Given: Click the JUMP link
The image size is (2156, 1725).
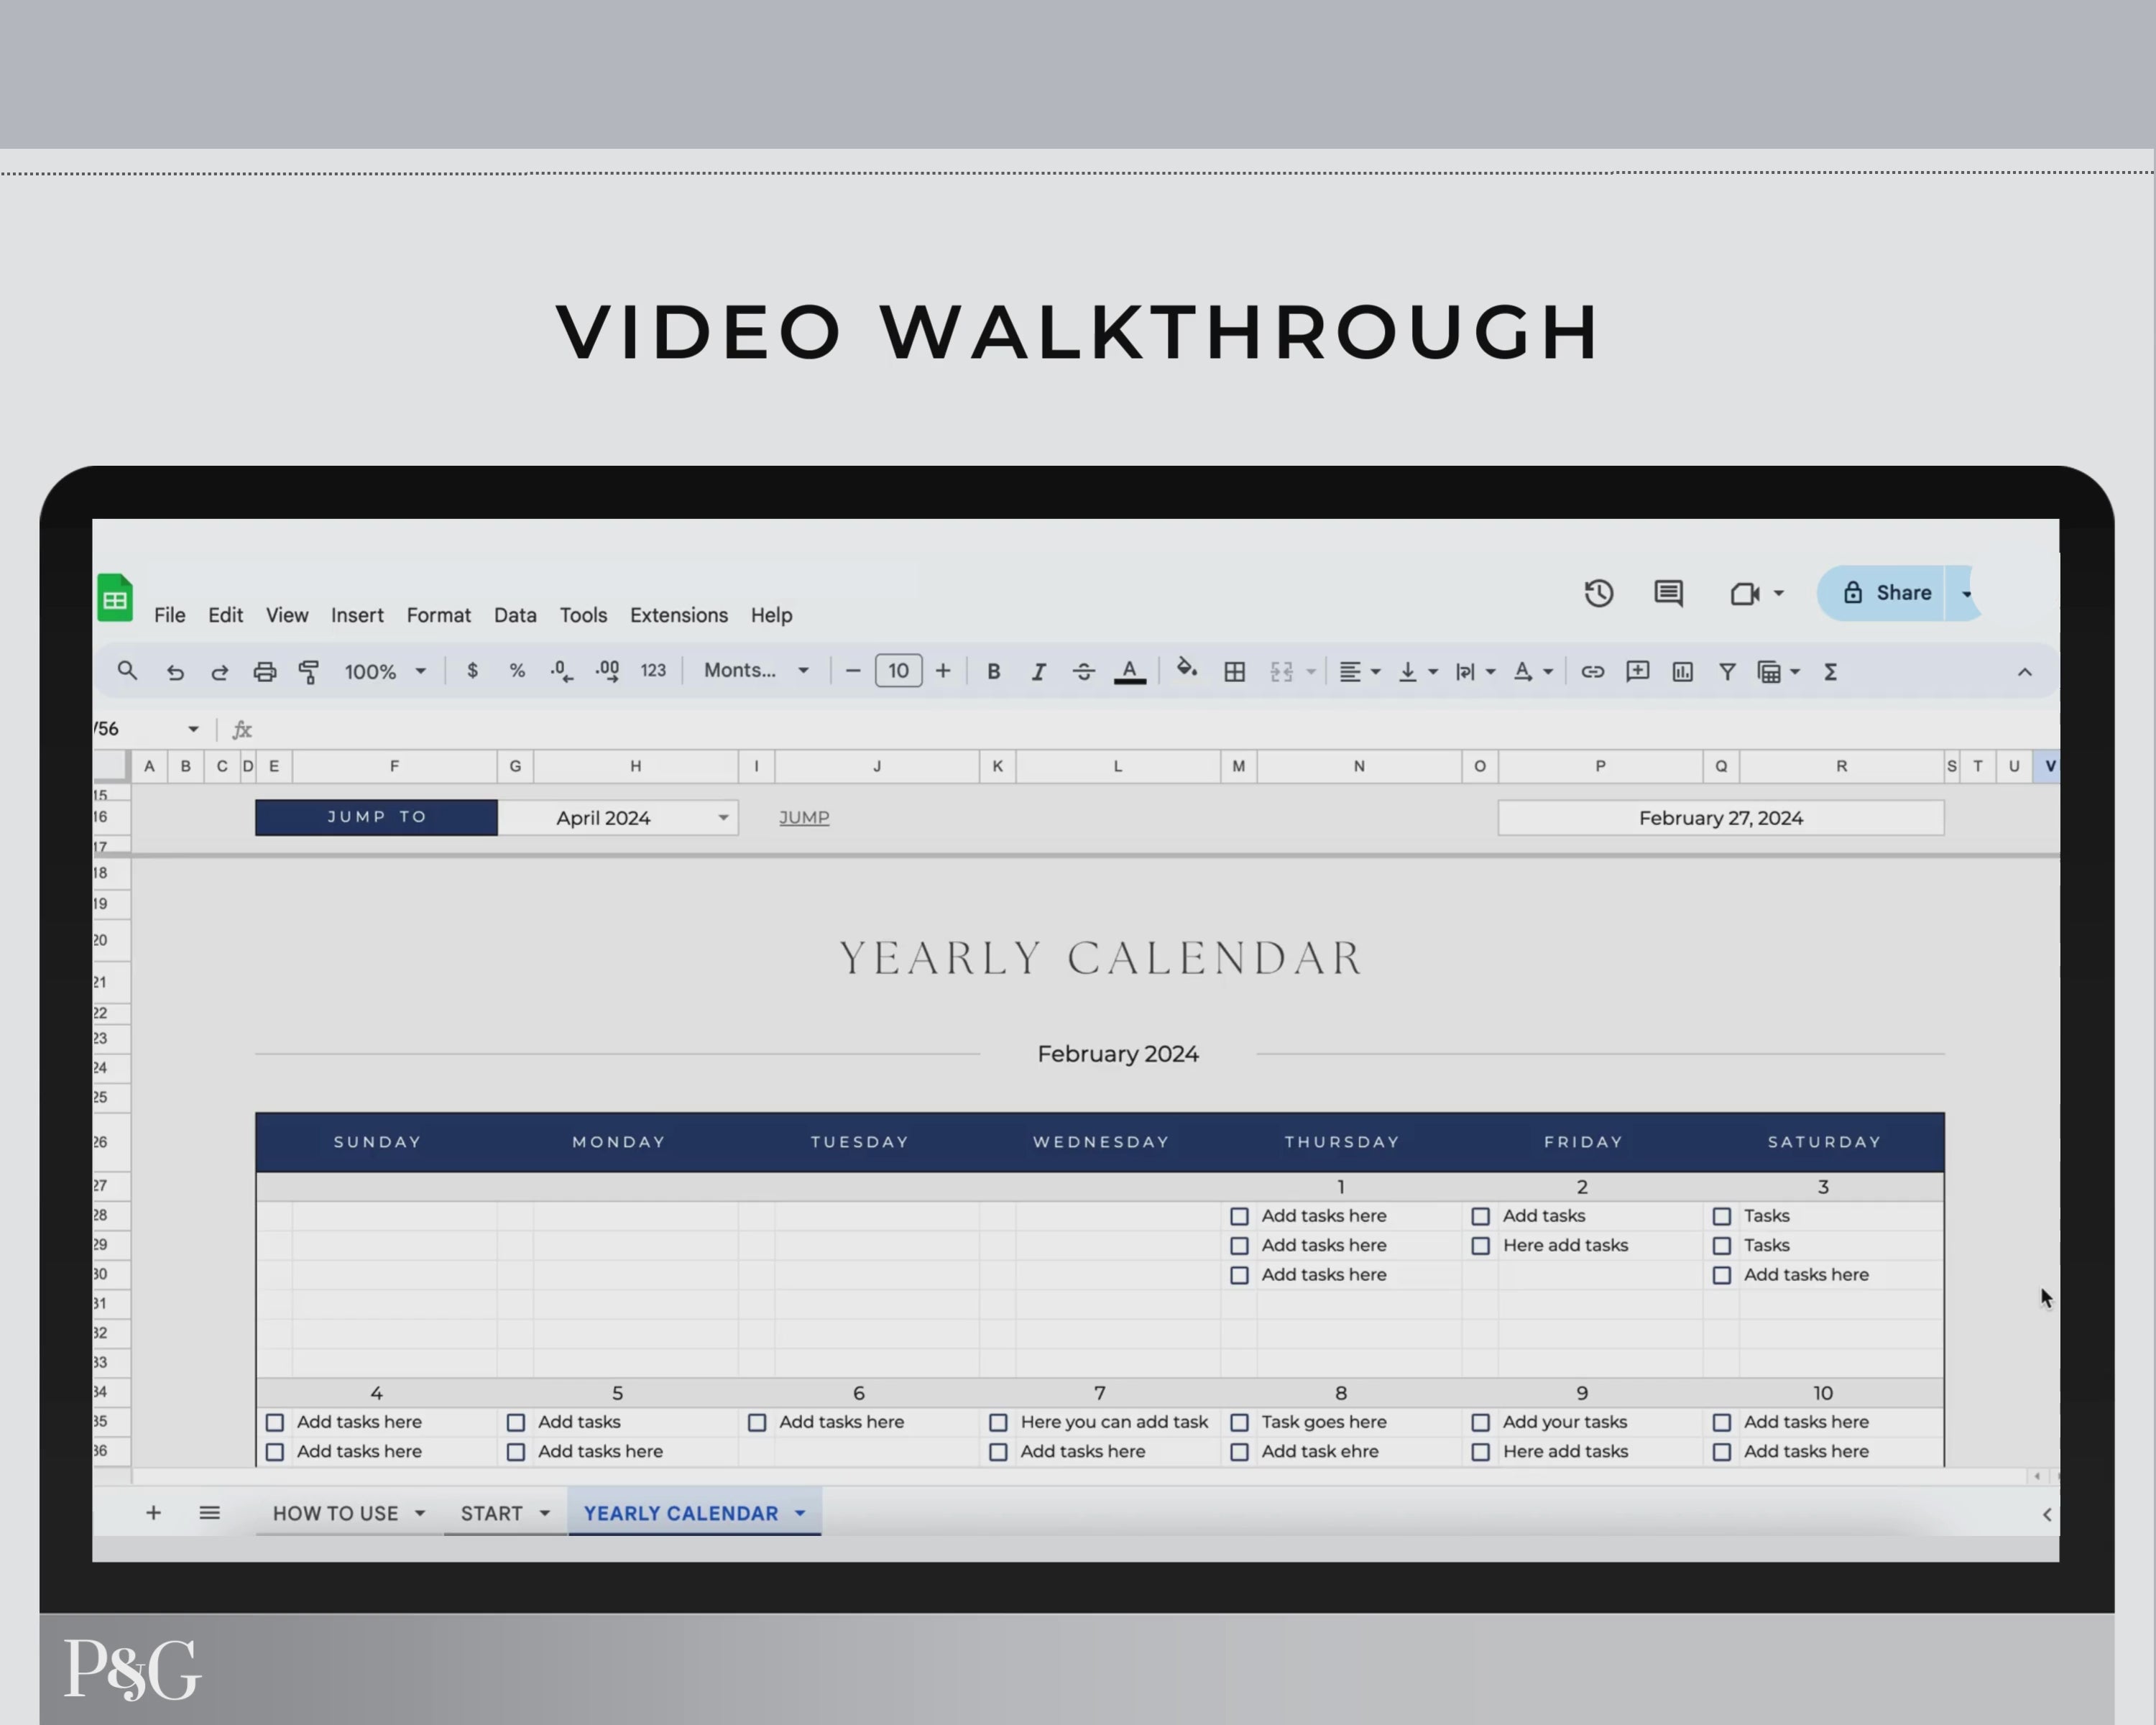Looking at the screenshot, I should [804, 817].
